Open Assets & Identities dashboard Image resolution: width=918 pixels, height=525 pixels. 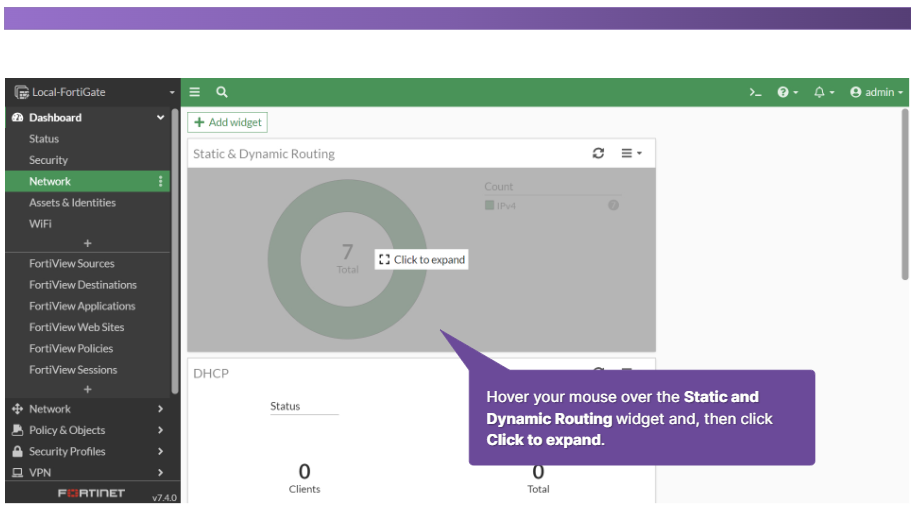(x=73, y=203)
